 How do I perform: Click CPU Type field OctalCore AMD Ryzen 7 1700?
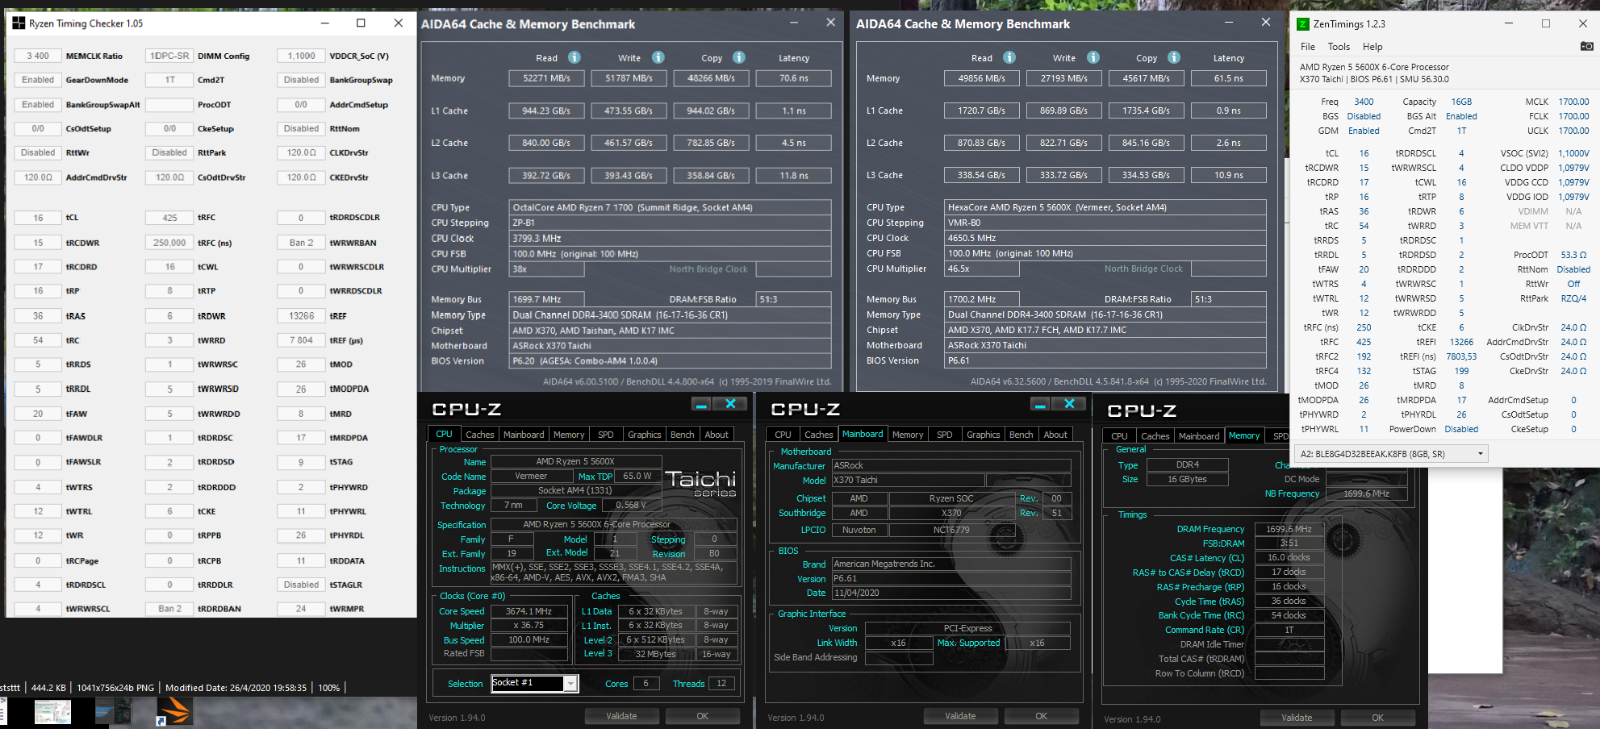click(671, 207)
